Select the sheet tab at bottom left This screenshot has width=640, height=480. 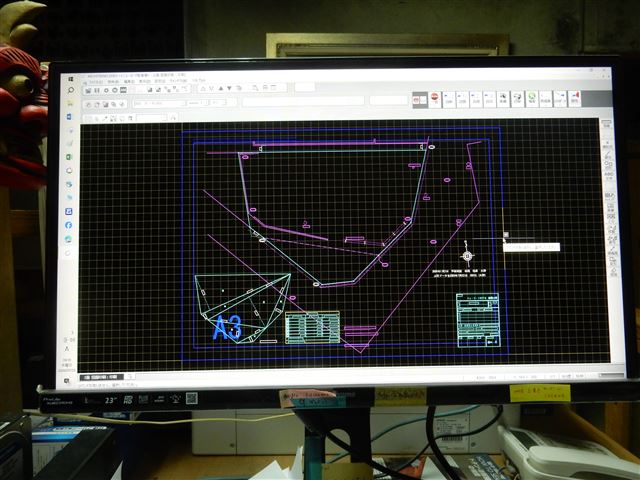tap(101, 377)
